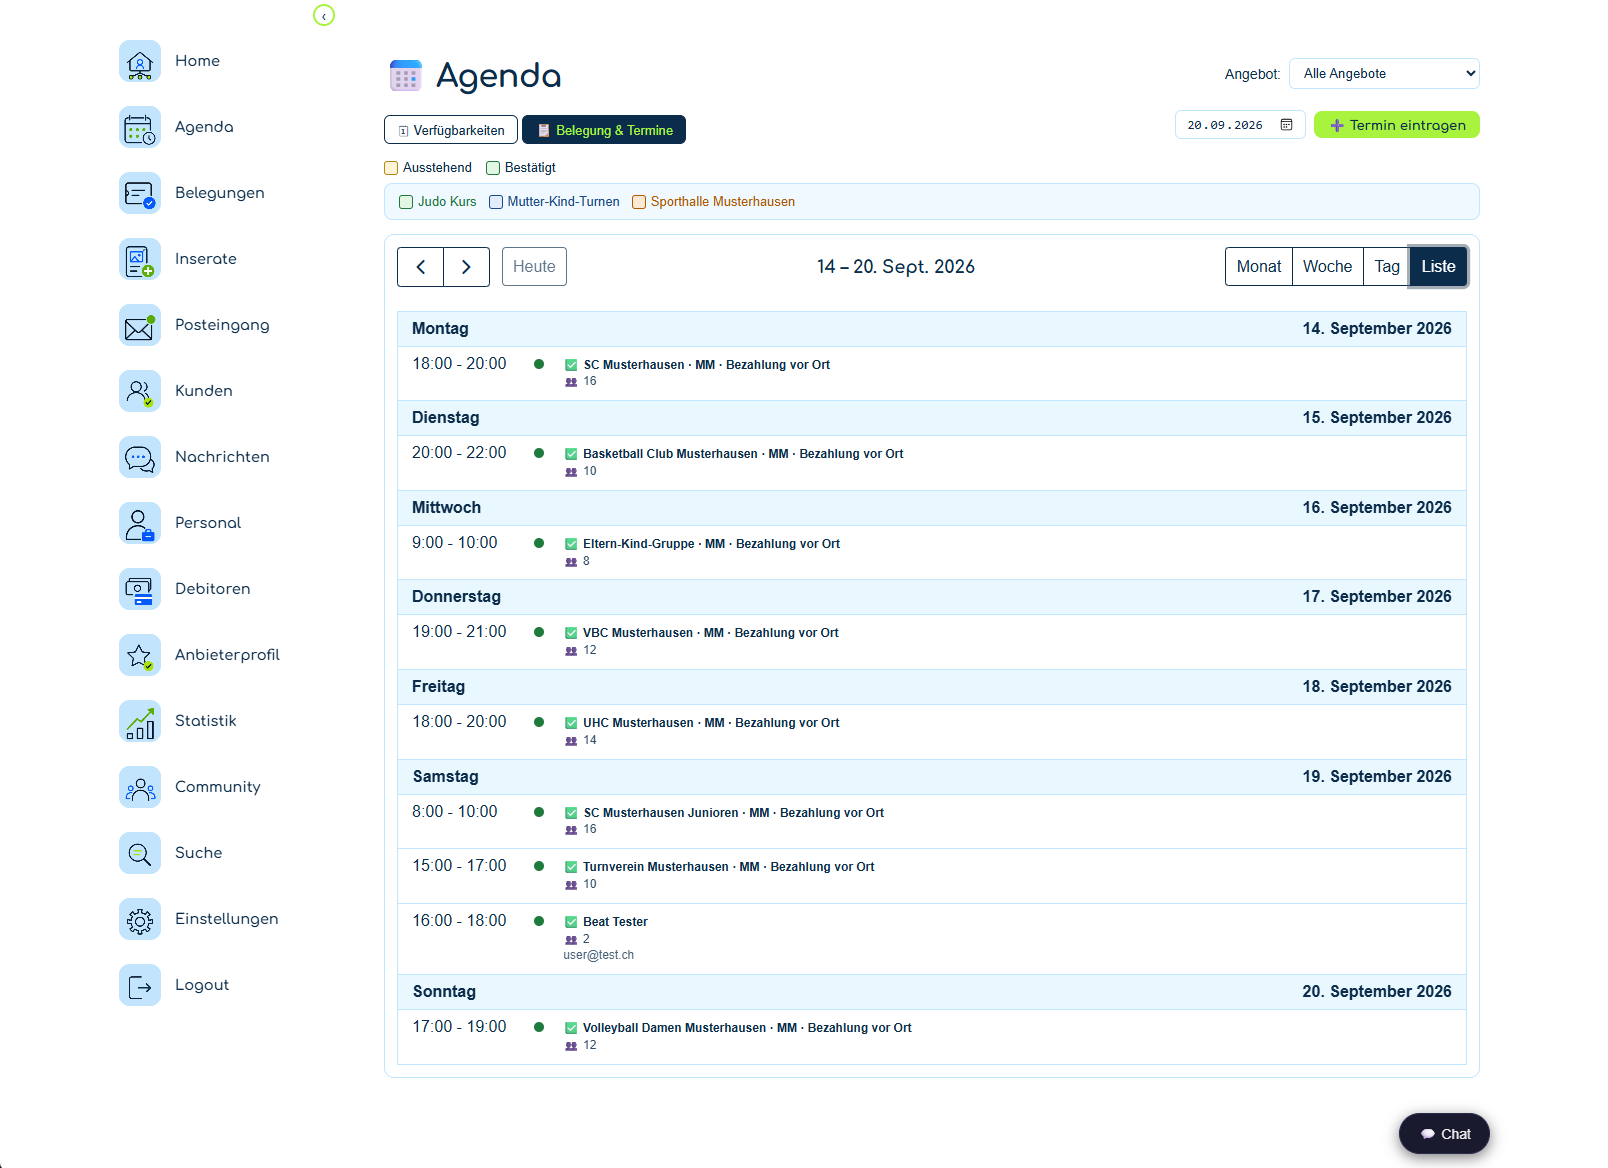Open the Chat button
Screen dimensions: 1608x1168
coord(1444,1134)
